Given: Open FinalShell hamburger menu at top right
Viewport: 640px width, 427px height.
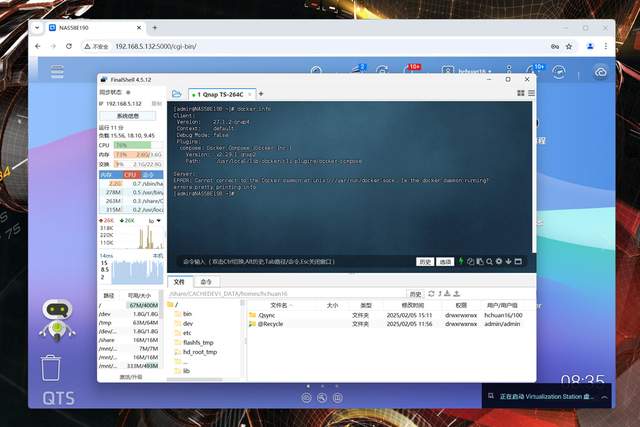Looking at the screenshot, I should [x=531, y=93].
